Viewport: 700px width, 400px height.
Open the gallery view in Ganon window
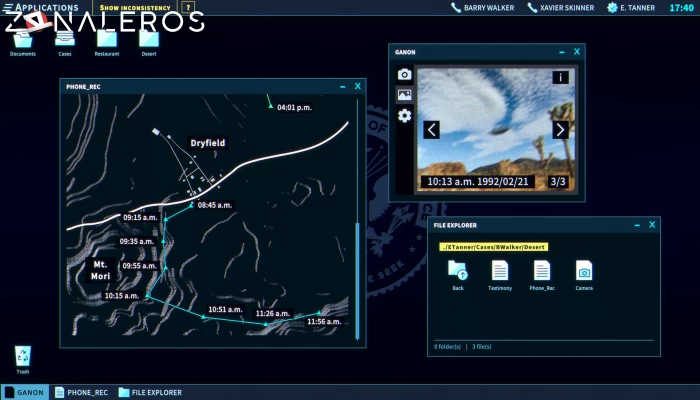click(x=404, y=95)
